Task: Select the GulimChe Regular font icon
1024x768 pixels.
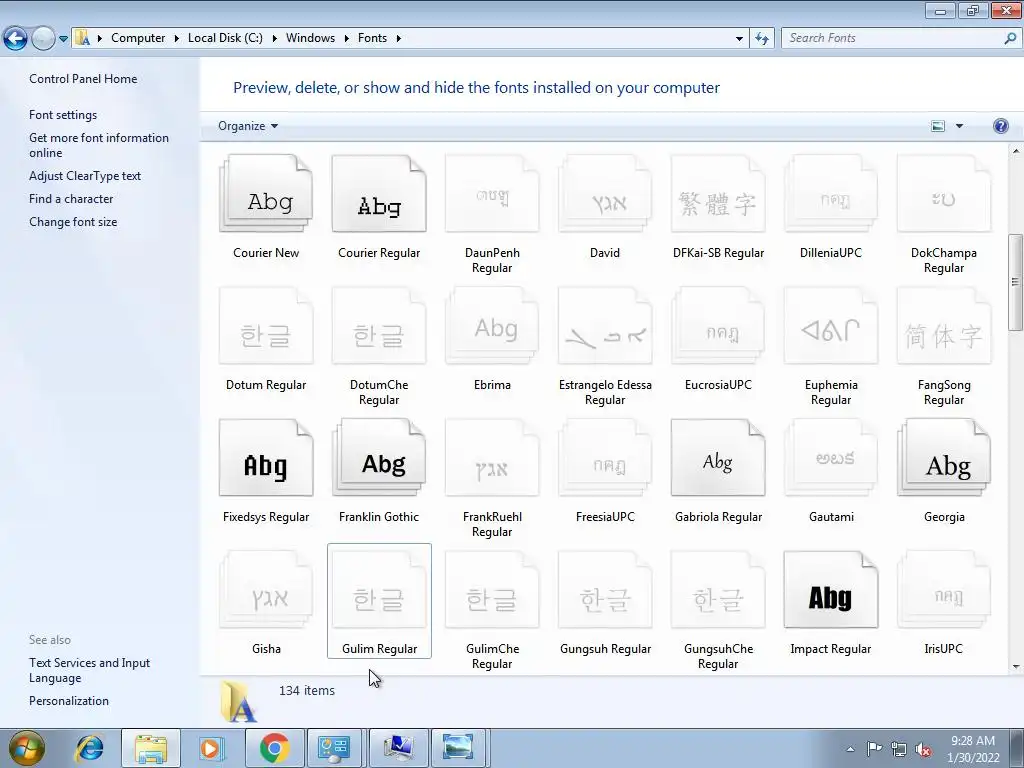Action: point(492,590)
